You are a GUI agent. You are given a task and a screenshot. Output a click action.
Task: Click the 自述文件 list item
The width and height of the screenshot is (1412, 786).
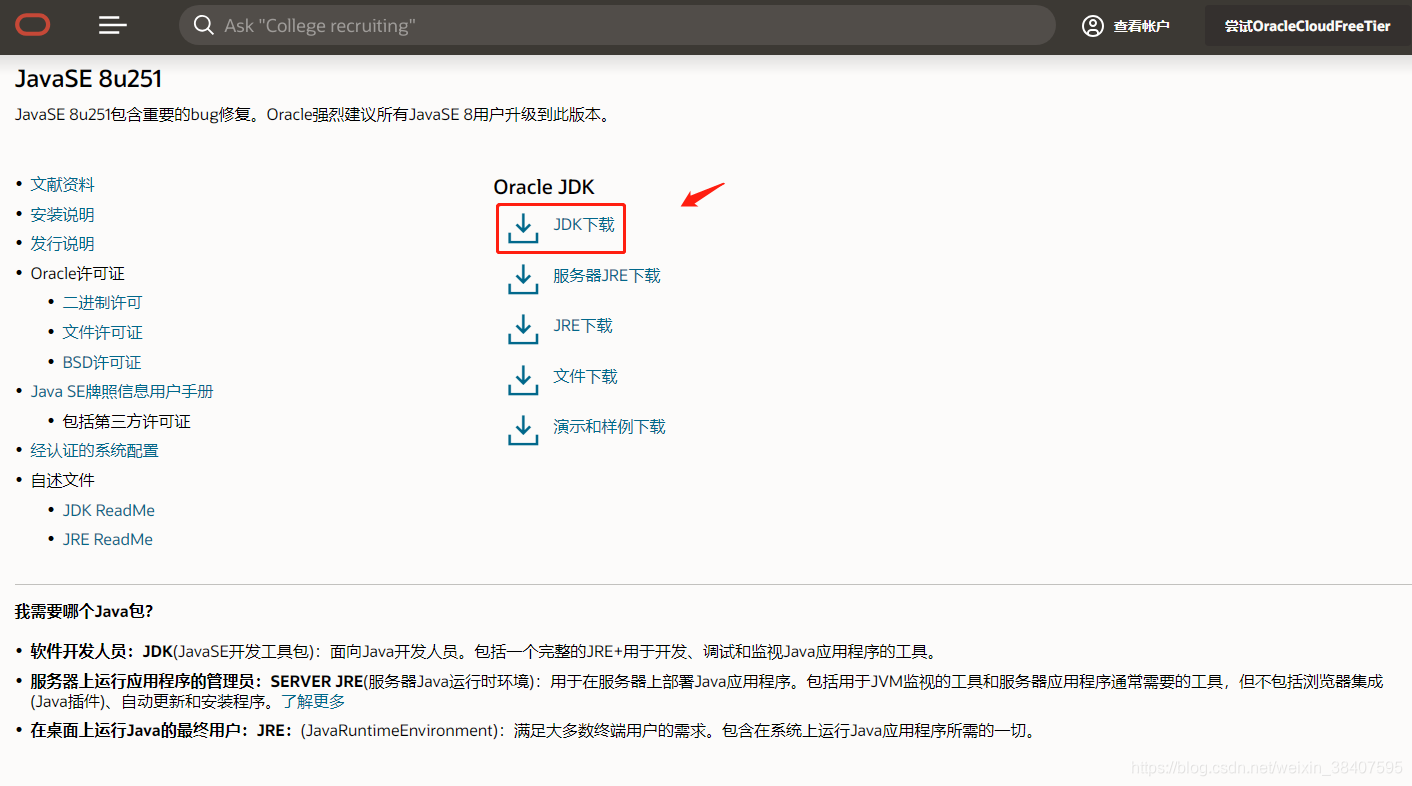[x=63, y=480]
